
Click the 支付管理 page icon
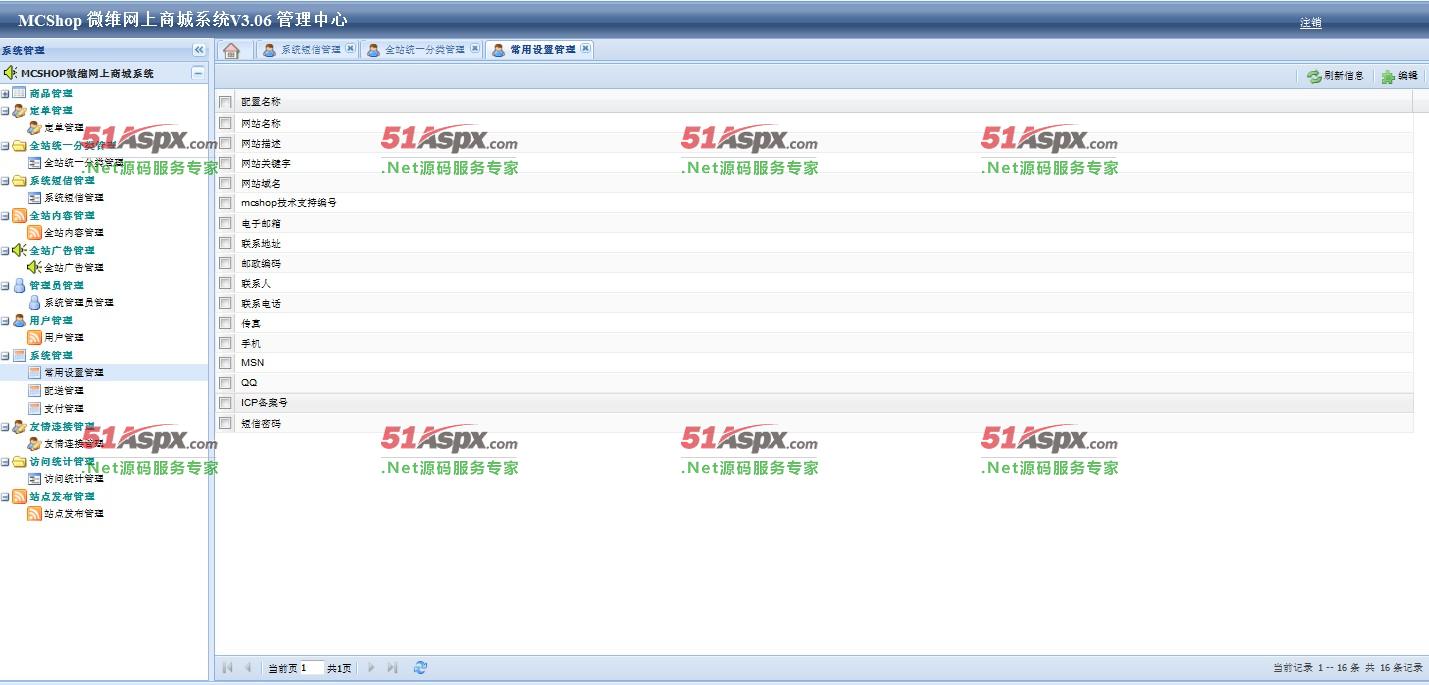[35, 408]
